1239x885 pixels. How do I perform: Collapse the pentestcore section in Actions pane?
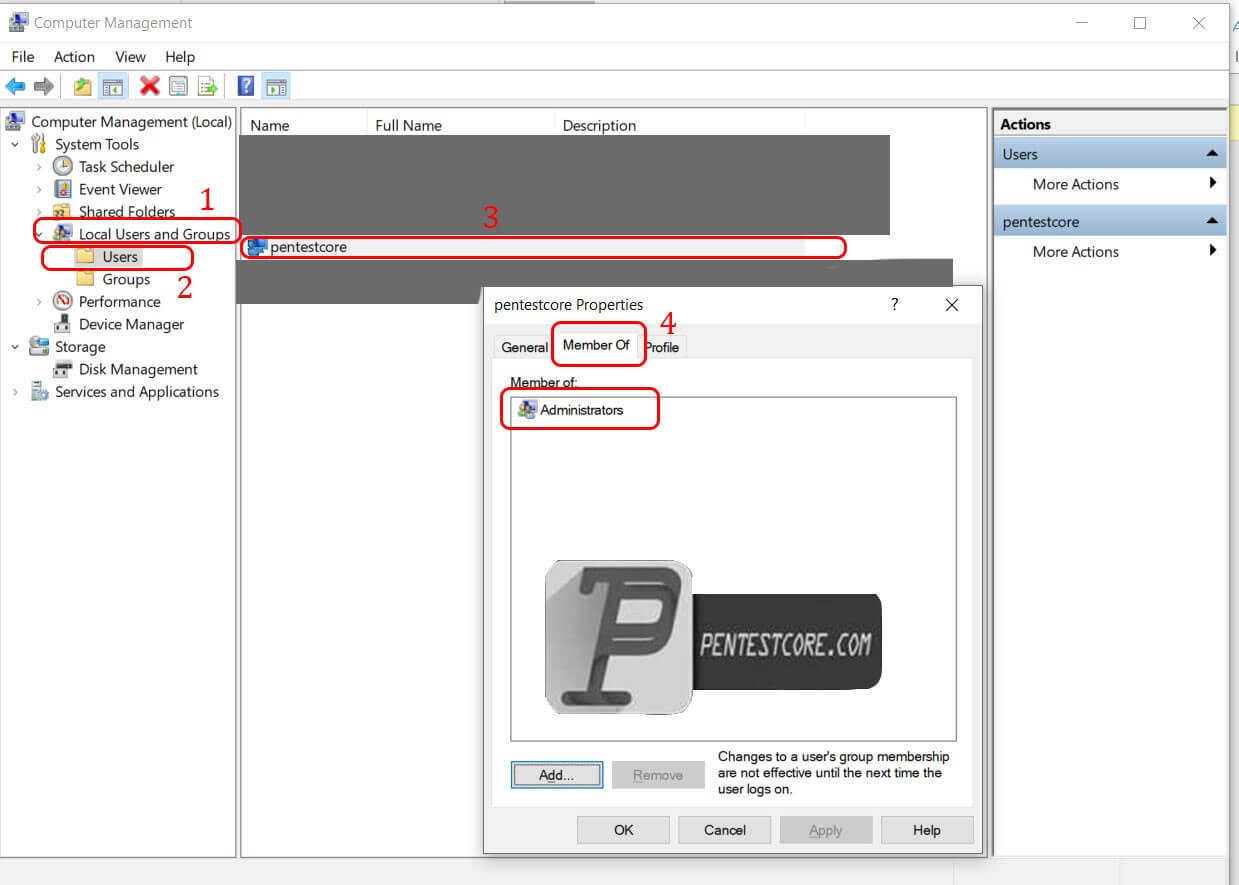(1212, 221)
